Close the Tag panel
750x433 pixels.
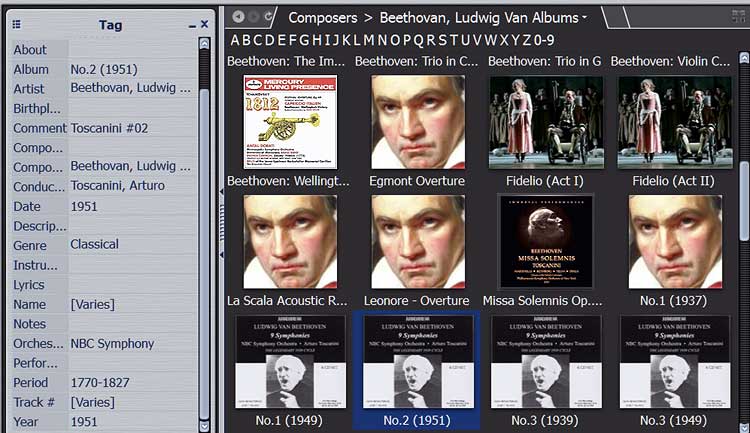coord(205,24)
